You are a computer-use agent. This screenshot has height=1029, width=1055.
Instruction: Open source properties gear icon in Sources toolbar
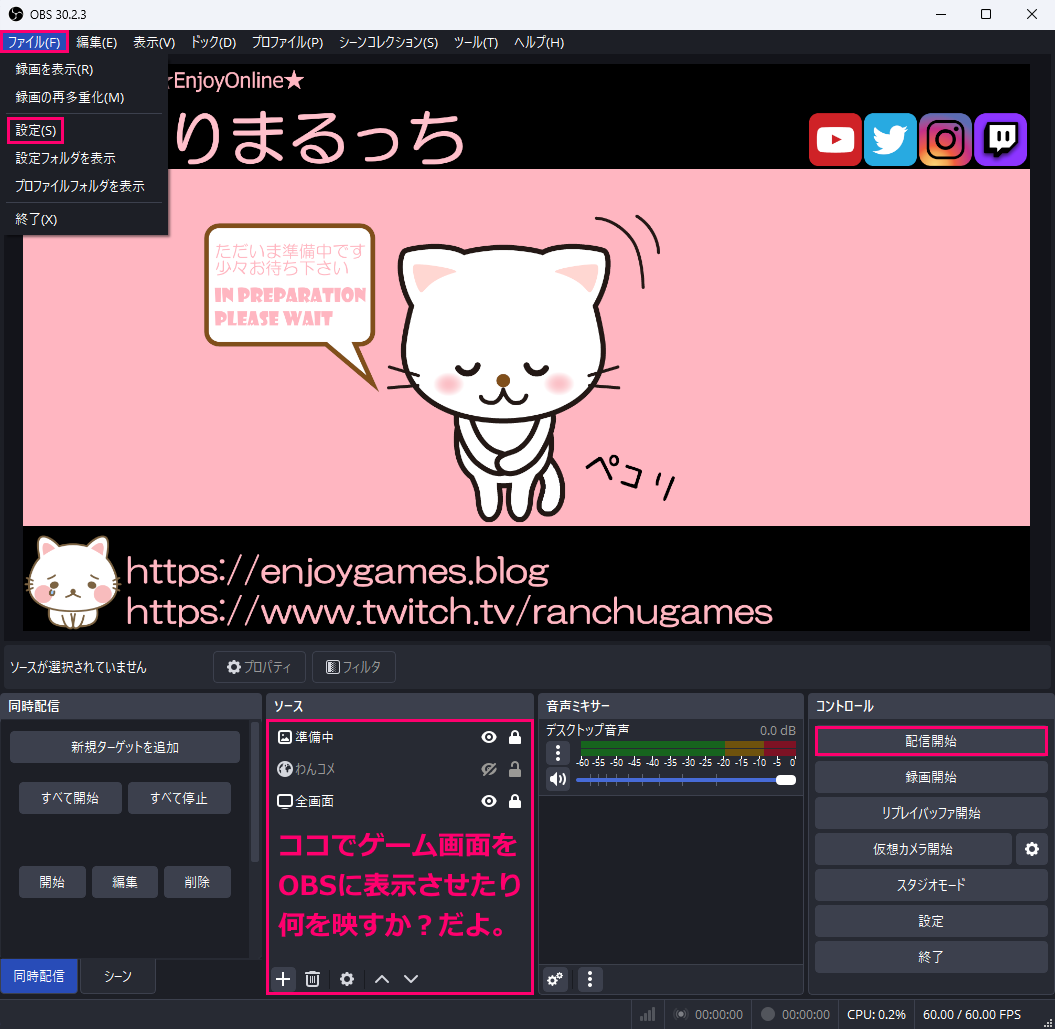coord(347,979)
